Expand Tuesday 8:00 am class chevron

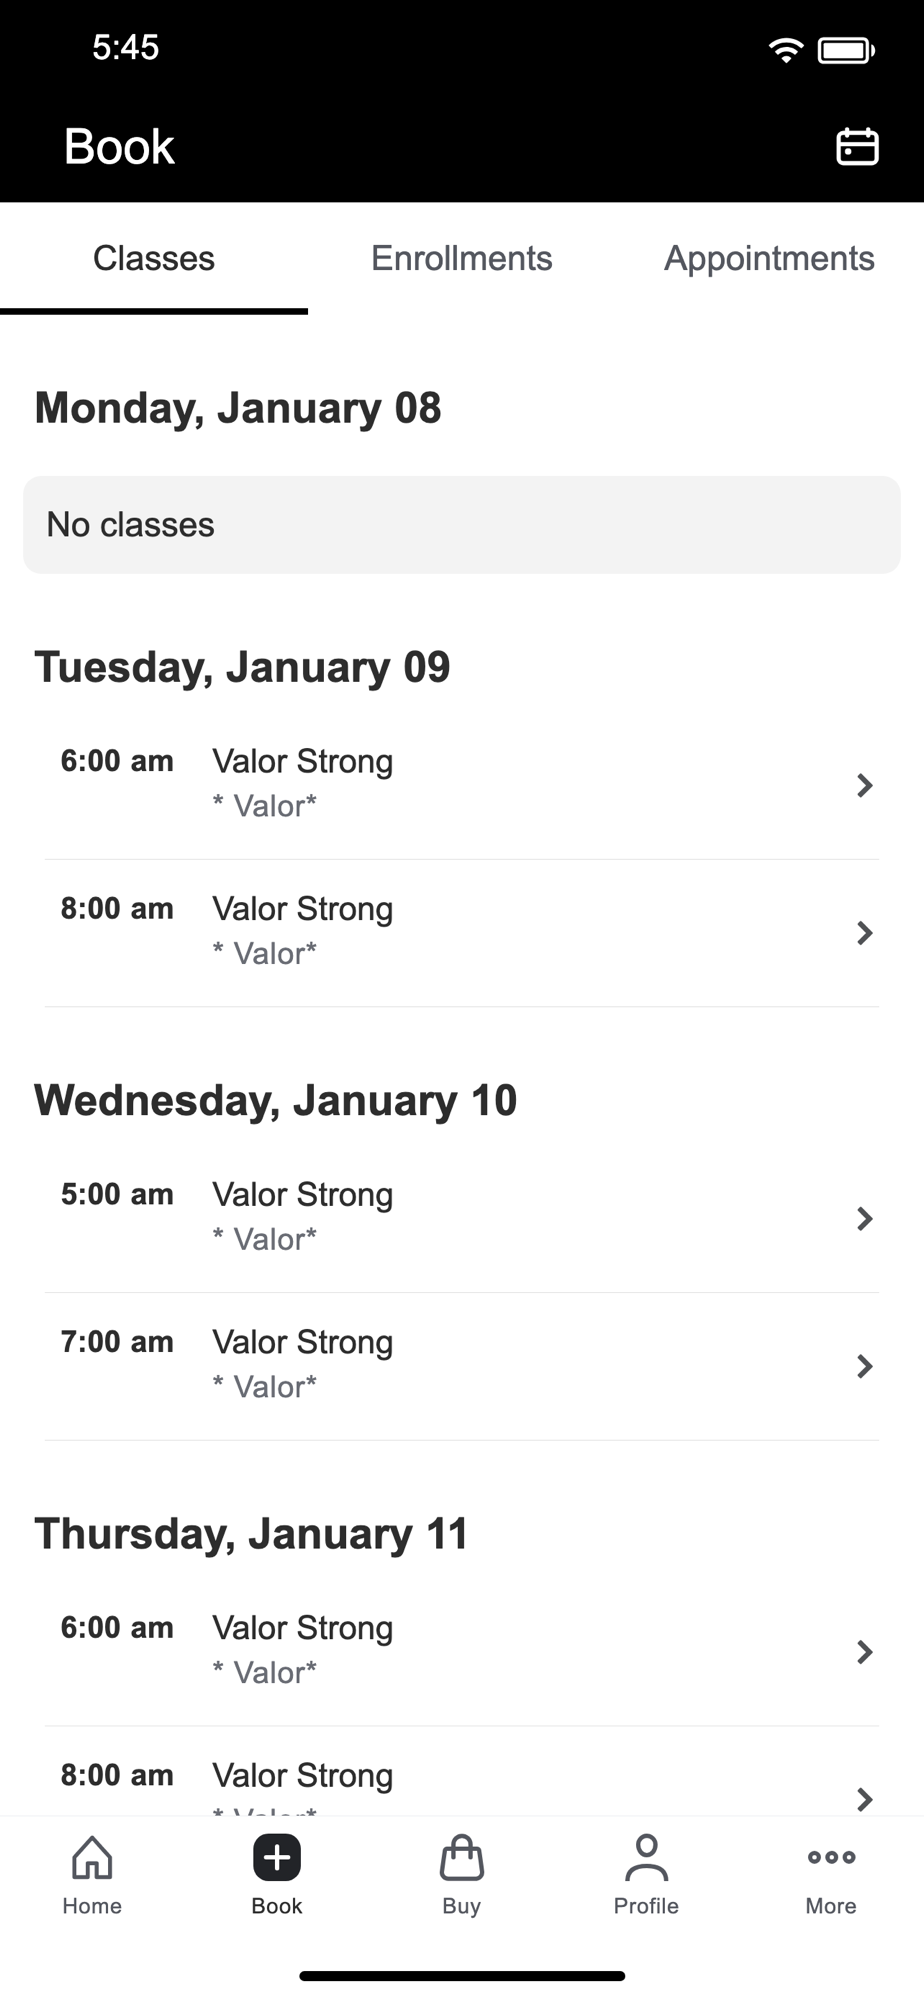point(865,933)
